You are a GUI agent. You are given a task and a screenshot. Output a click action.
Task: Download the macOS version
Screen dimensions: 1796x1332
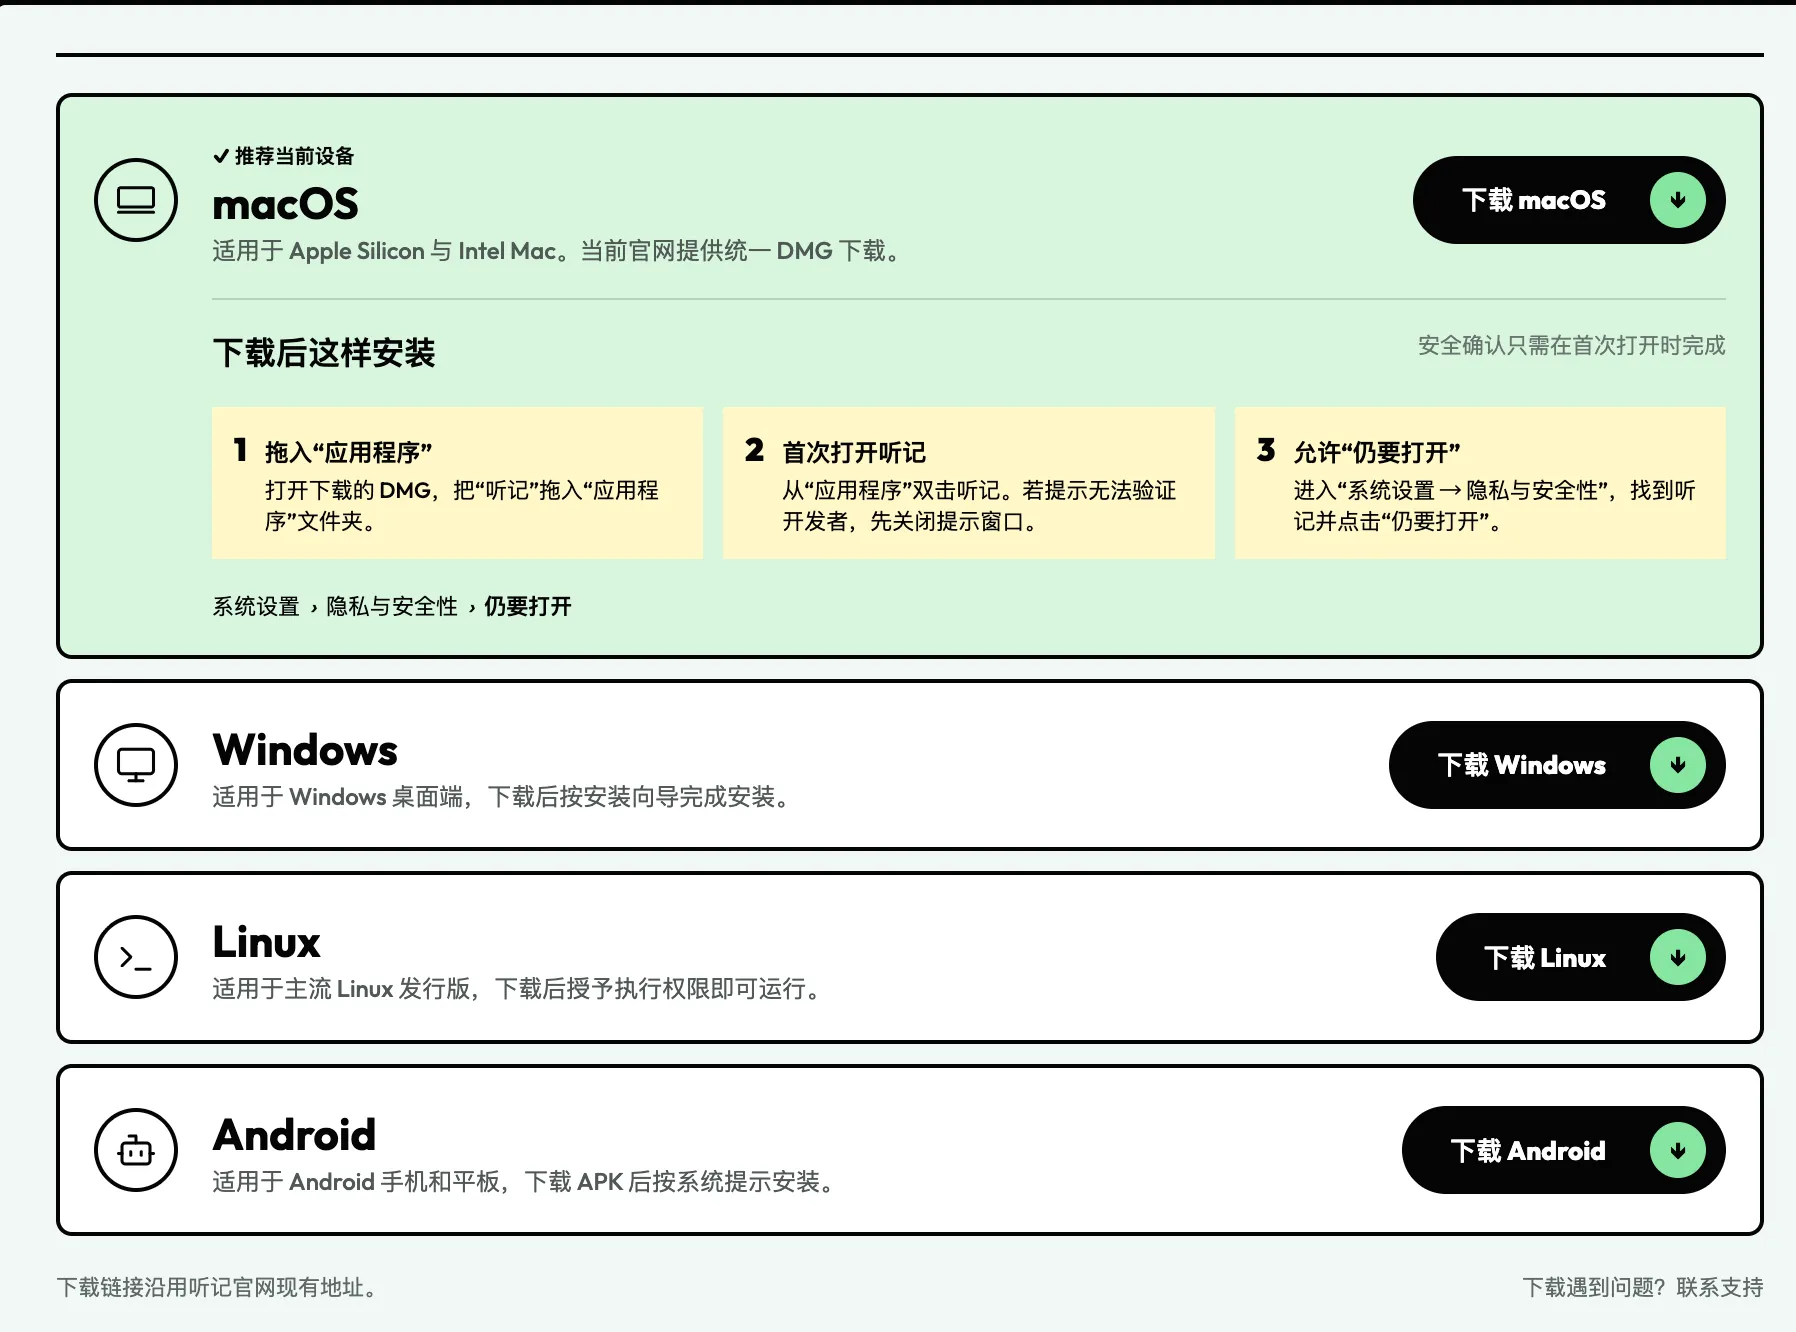[x=1569, y=200]
